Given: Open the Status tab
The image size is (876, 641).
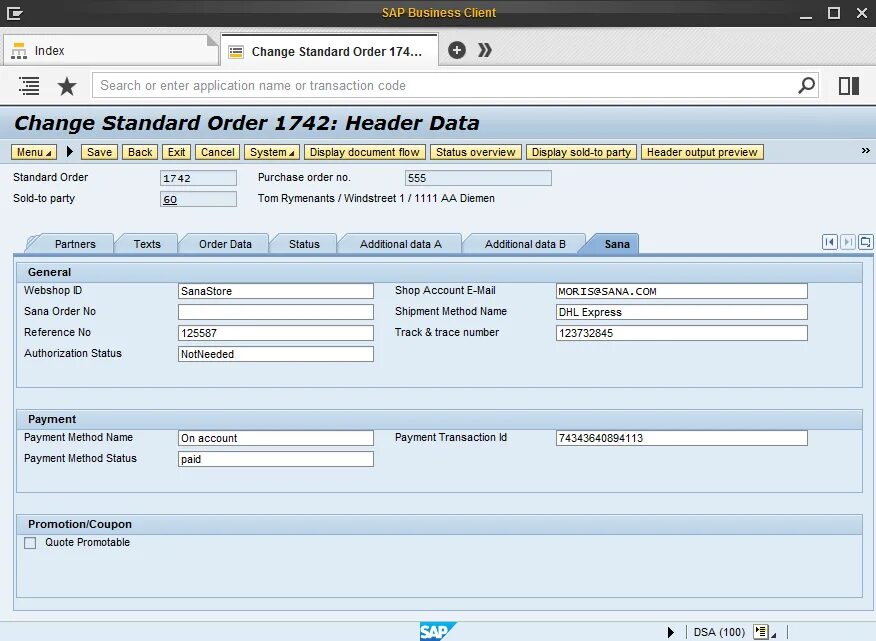Looking at the screenshot, I should click(x=304, y=244).
